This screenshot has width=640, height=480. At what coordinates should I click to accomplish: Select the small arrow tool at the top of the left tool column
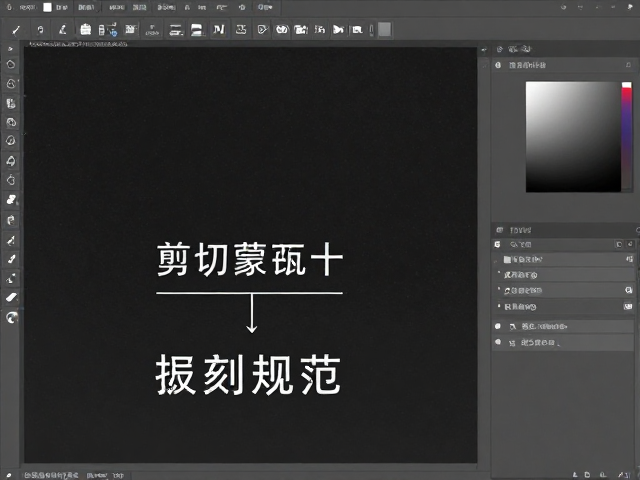pos(11,49)
